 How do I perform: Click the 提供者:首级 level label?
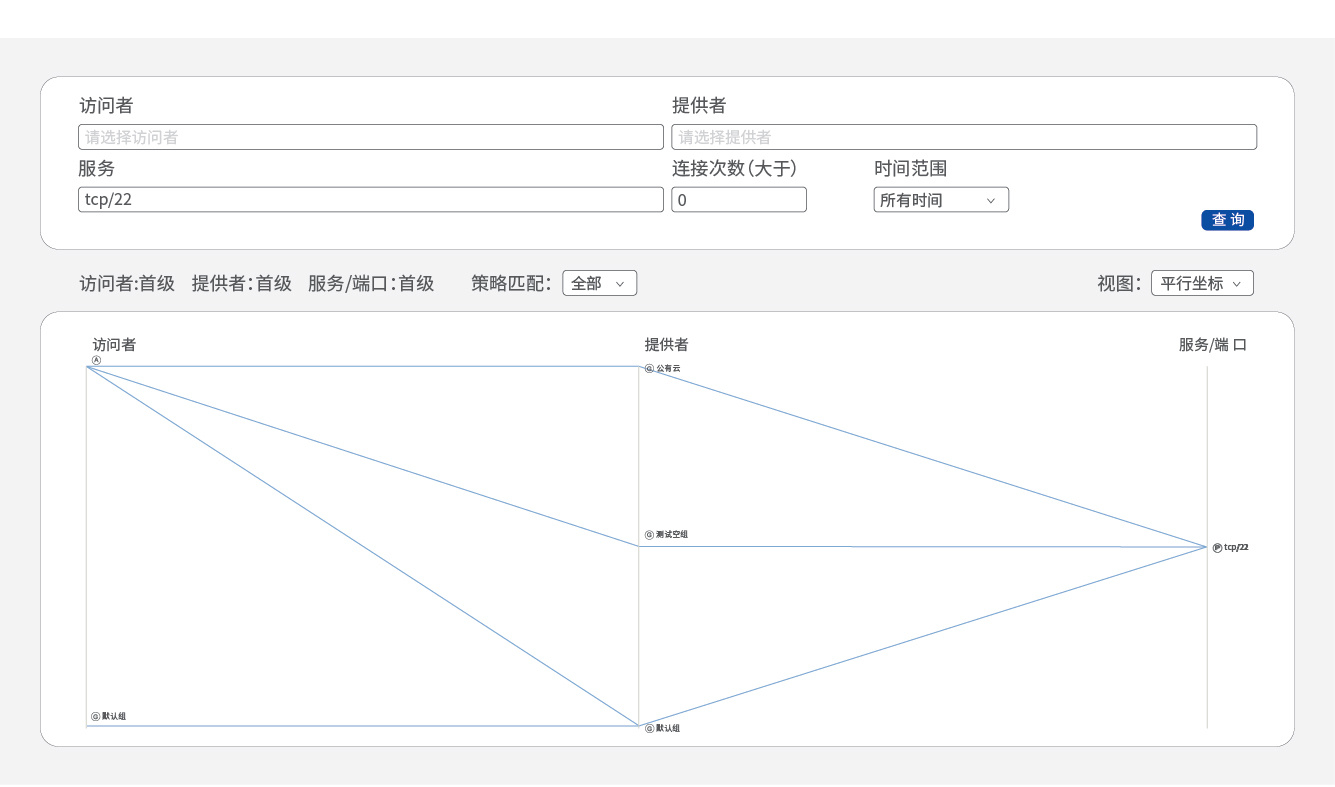pos(242,283)
